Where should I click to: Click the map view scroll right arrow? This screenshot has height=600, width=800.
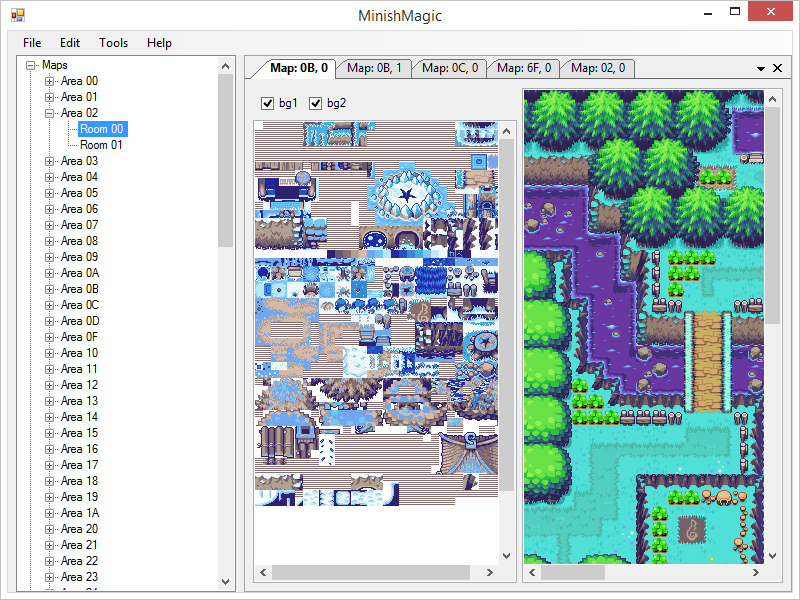[756, 572]
